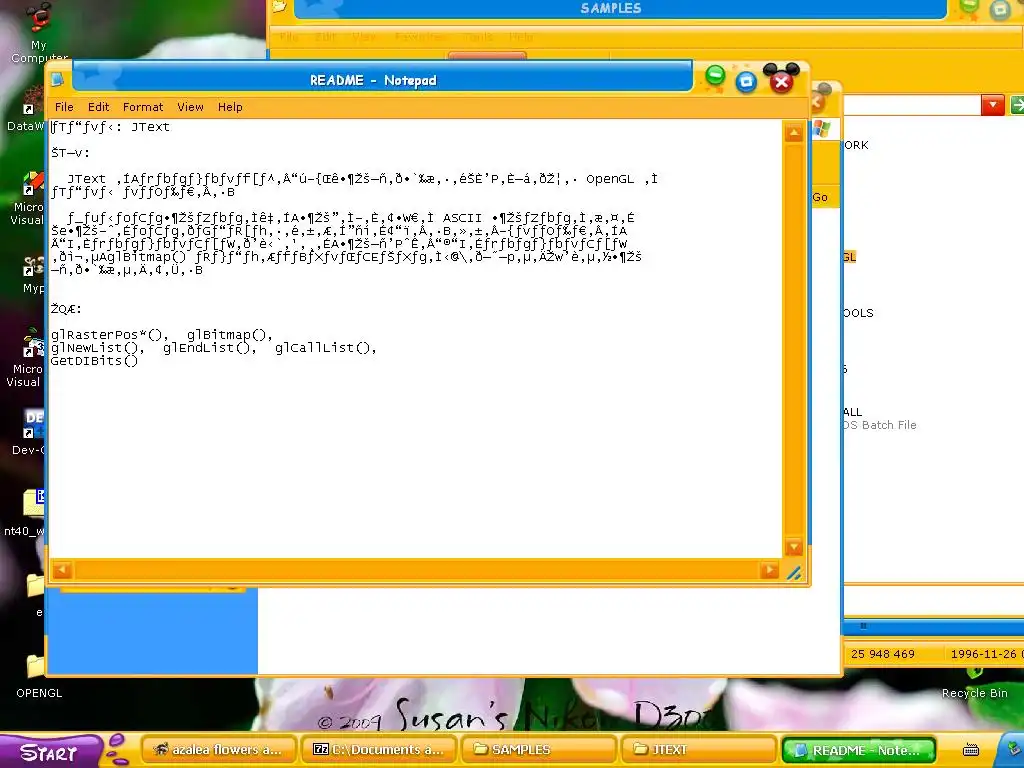Click the README - Notepad taskbar button
Image resolution: width=1024 pixels, height=768 pixels.
coord(857,750)
